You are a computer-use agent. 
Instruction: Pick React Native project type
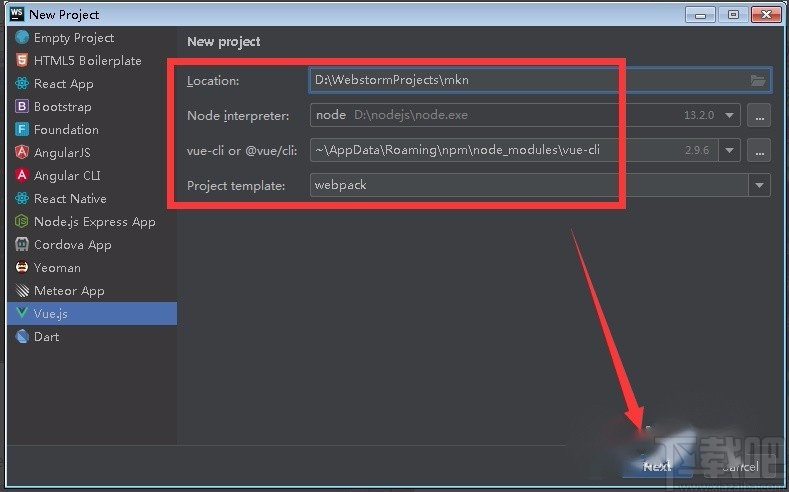[x=92, y=199]
